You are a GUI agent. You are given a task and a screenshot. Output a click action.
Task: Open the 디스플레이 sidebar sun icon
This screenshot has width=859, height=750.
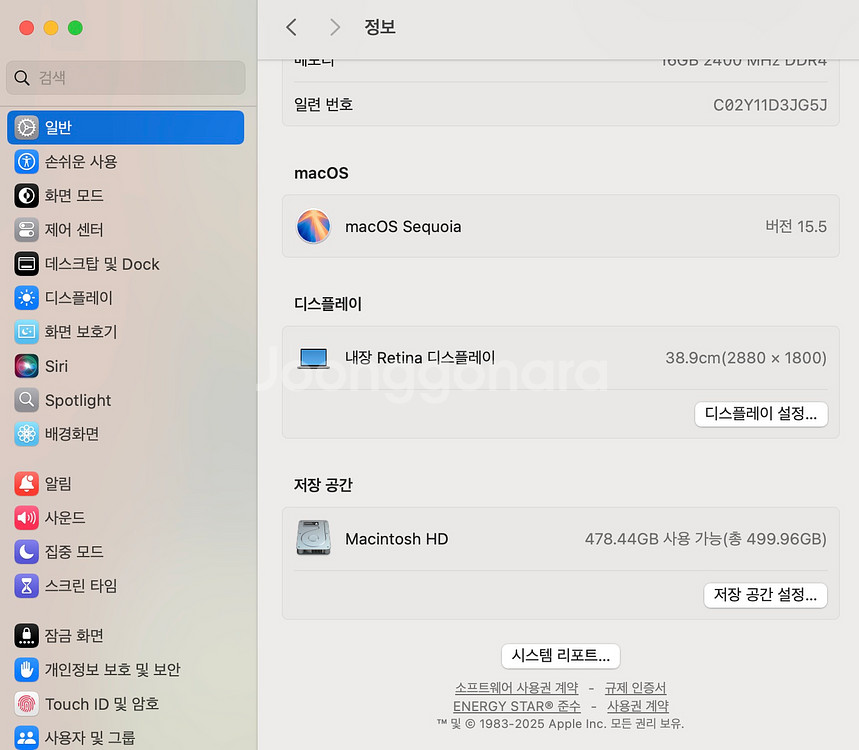pyautogui.click(x=26, y=297)
